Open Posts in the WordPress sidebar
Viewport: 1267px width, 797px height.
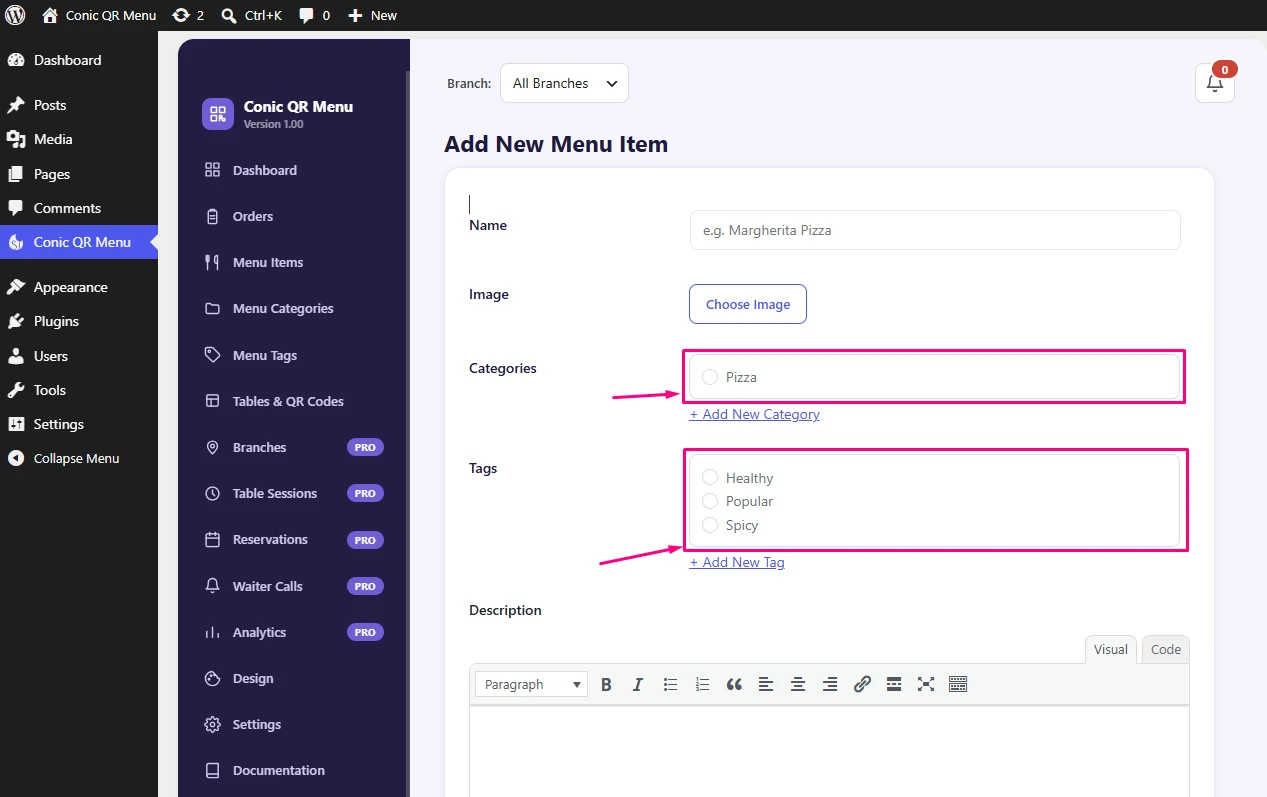click(x=79, y=105)
